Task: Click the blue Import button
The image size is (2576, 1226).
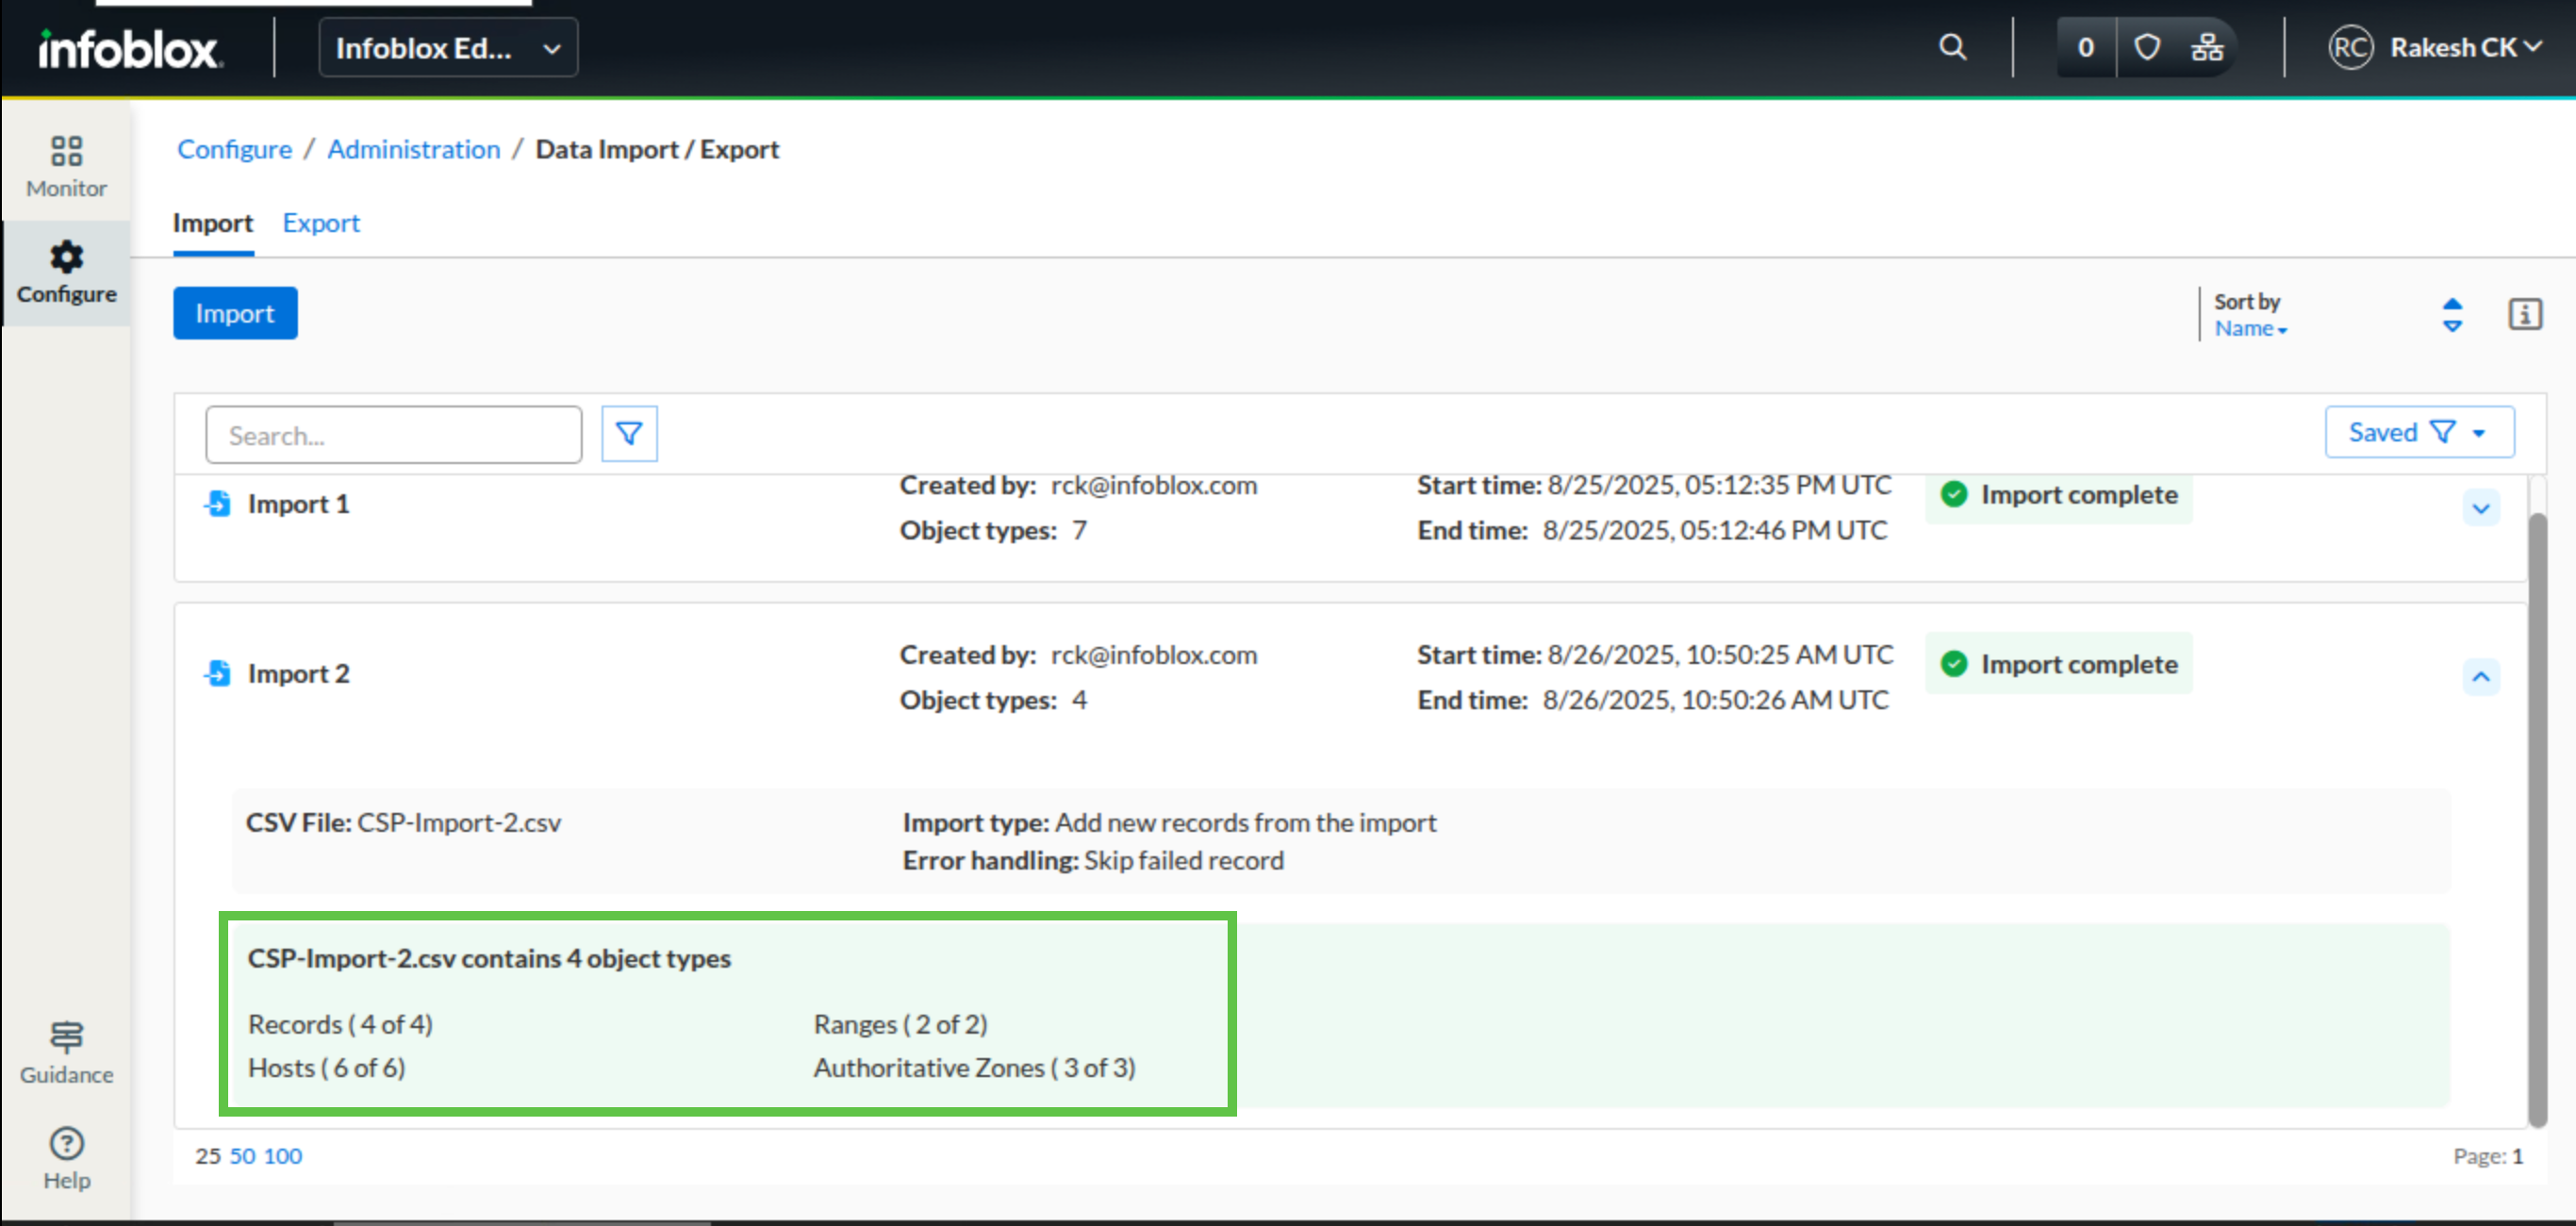Action: pos(235,313)
